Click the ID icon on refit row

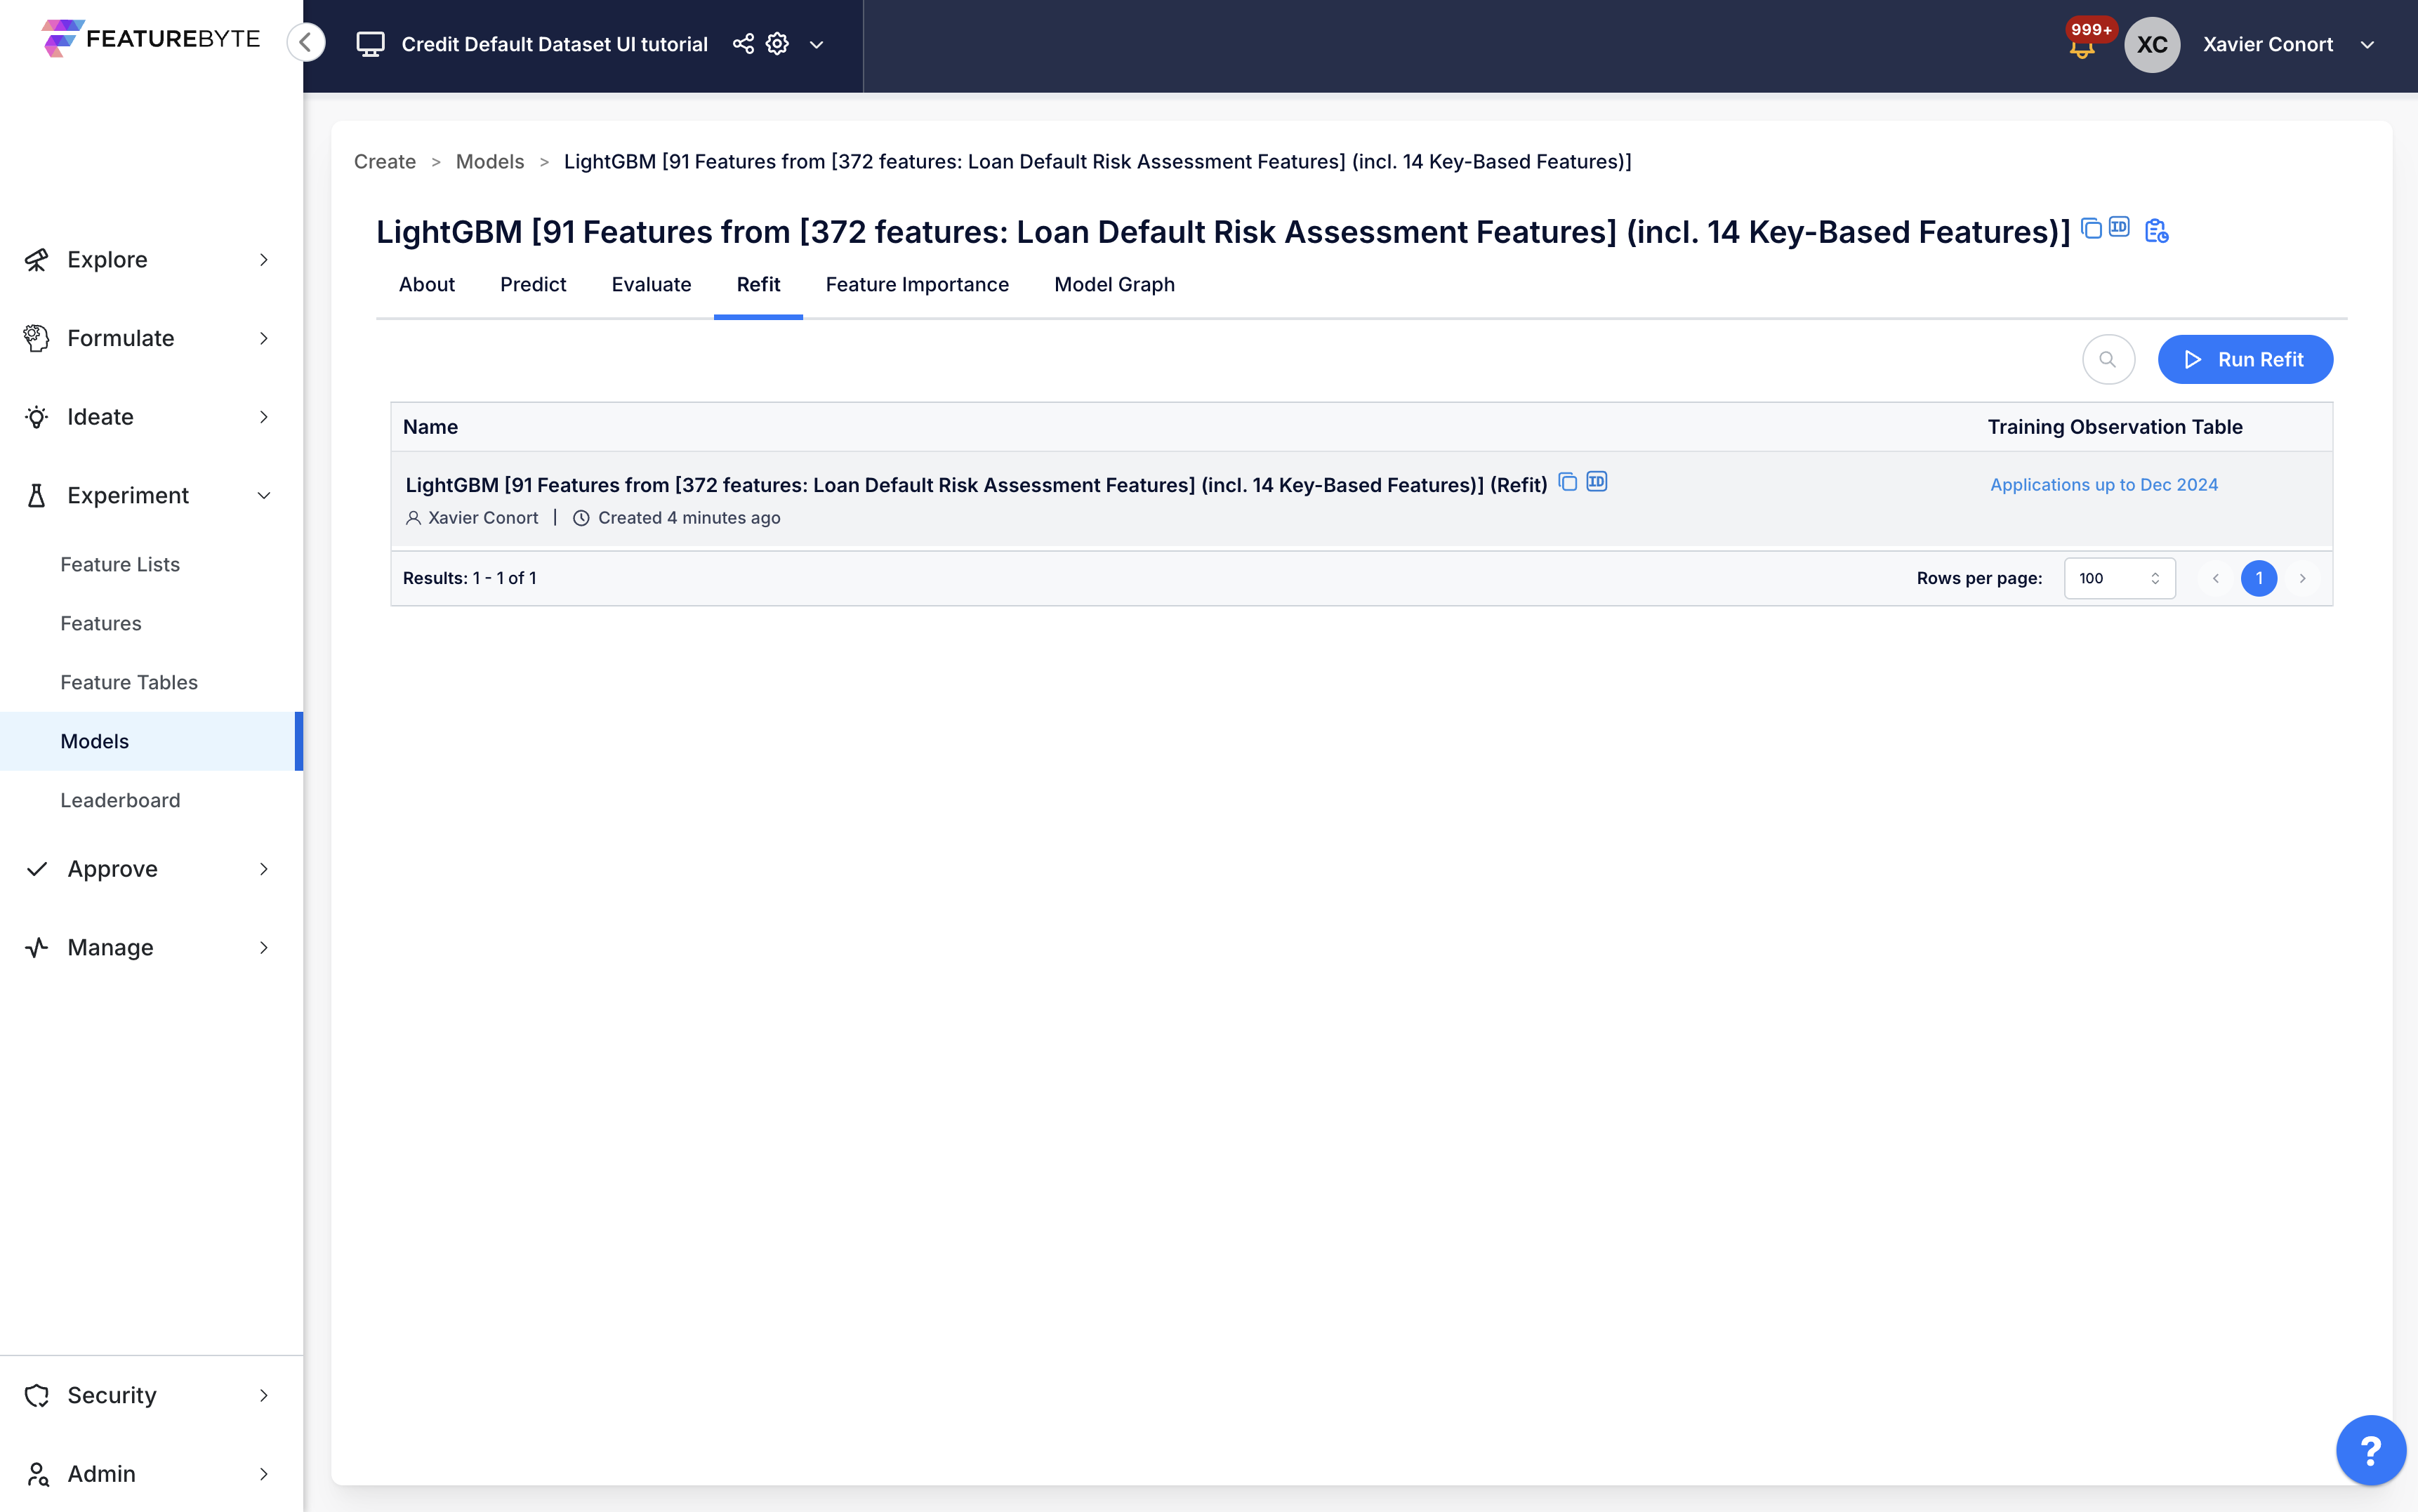(1597, 482)
